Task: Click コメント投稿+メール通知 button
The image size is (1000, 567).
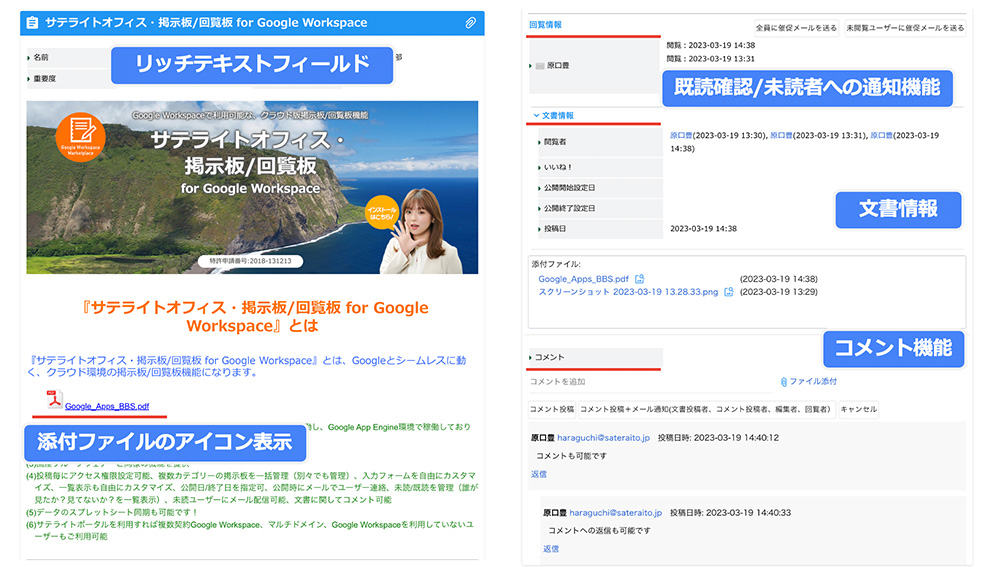Action: point(706,409)
